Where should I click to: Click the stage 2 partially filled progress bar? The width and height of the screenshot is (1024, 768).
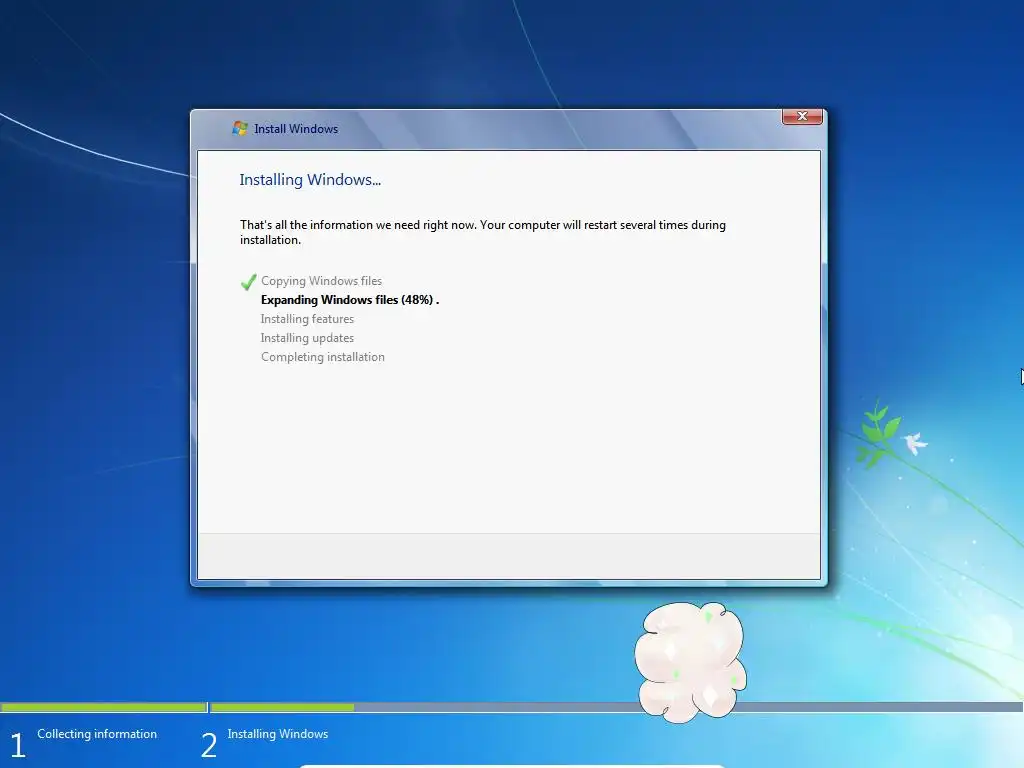(x=616, y=707)
